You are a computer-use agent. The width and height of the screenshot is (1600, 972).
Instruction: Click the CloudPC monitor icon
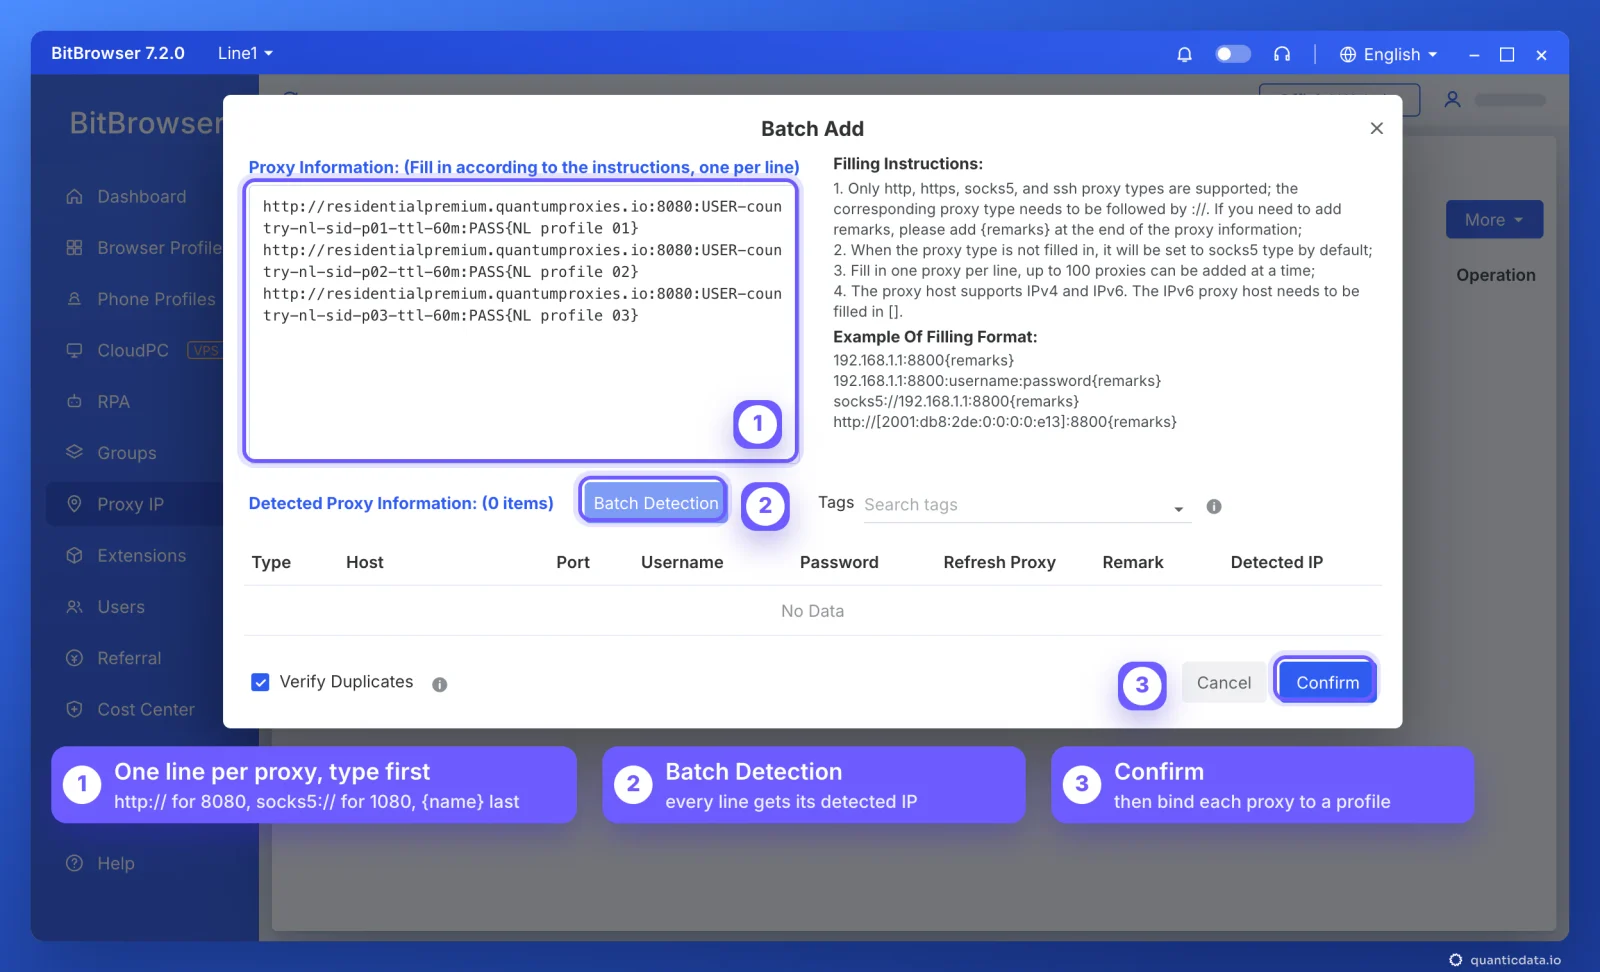(74, 350)
